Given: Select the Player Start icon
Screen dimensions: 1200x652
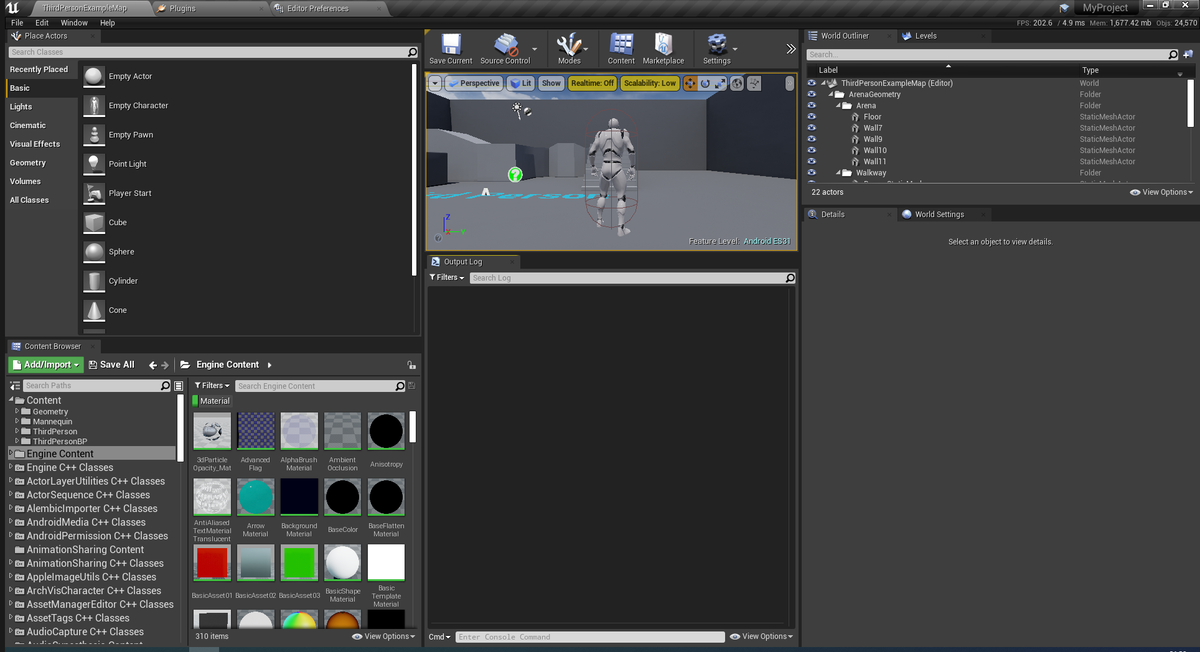Looking at the screenshot, I should [x=94, y=193].
